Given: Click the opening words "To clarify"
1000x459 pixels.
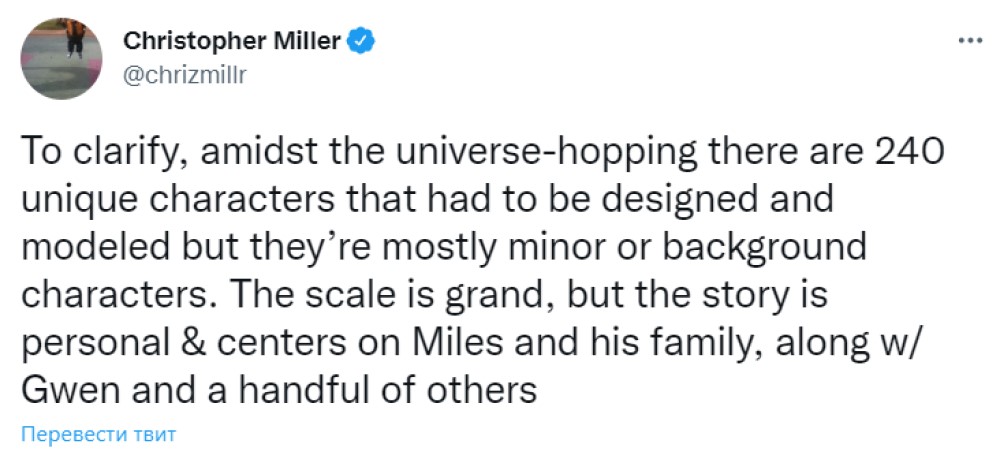Looking at the screenshot, I should [88, 155].
